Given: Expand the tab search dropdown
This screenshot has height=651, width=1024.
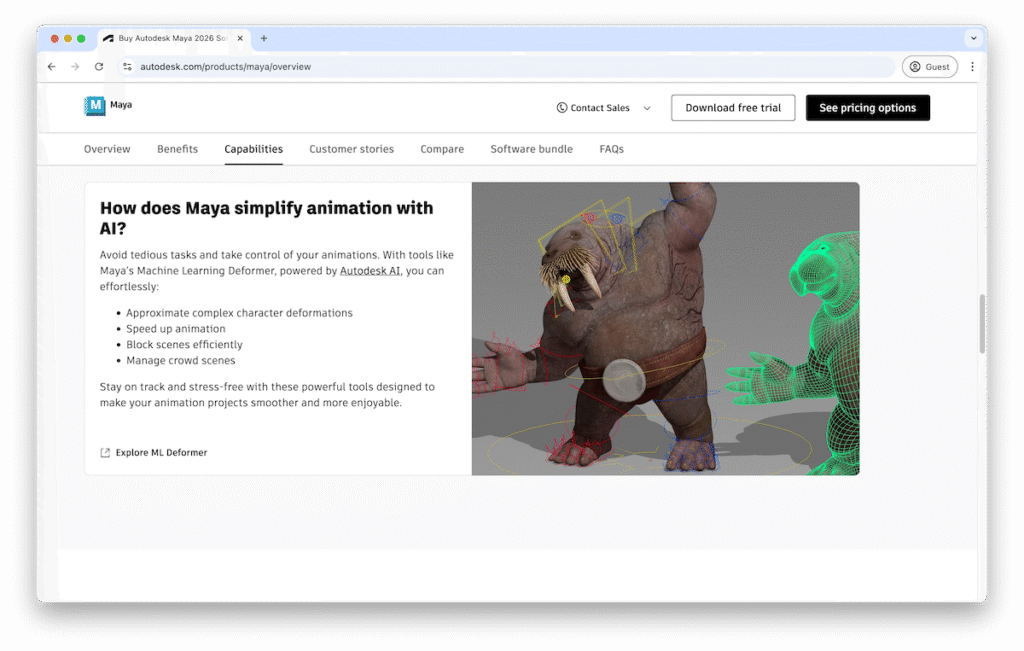Looking at the screenshot, I should [973, 39].
